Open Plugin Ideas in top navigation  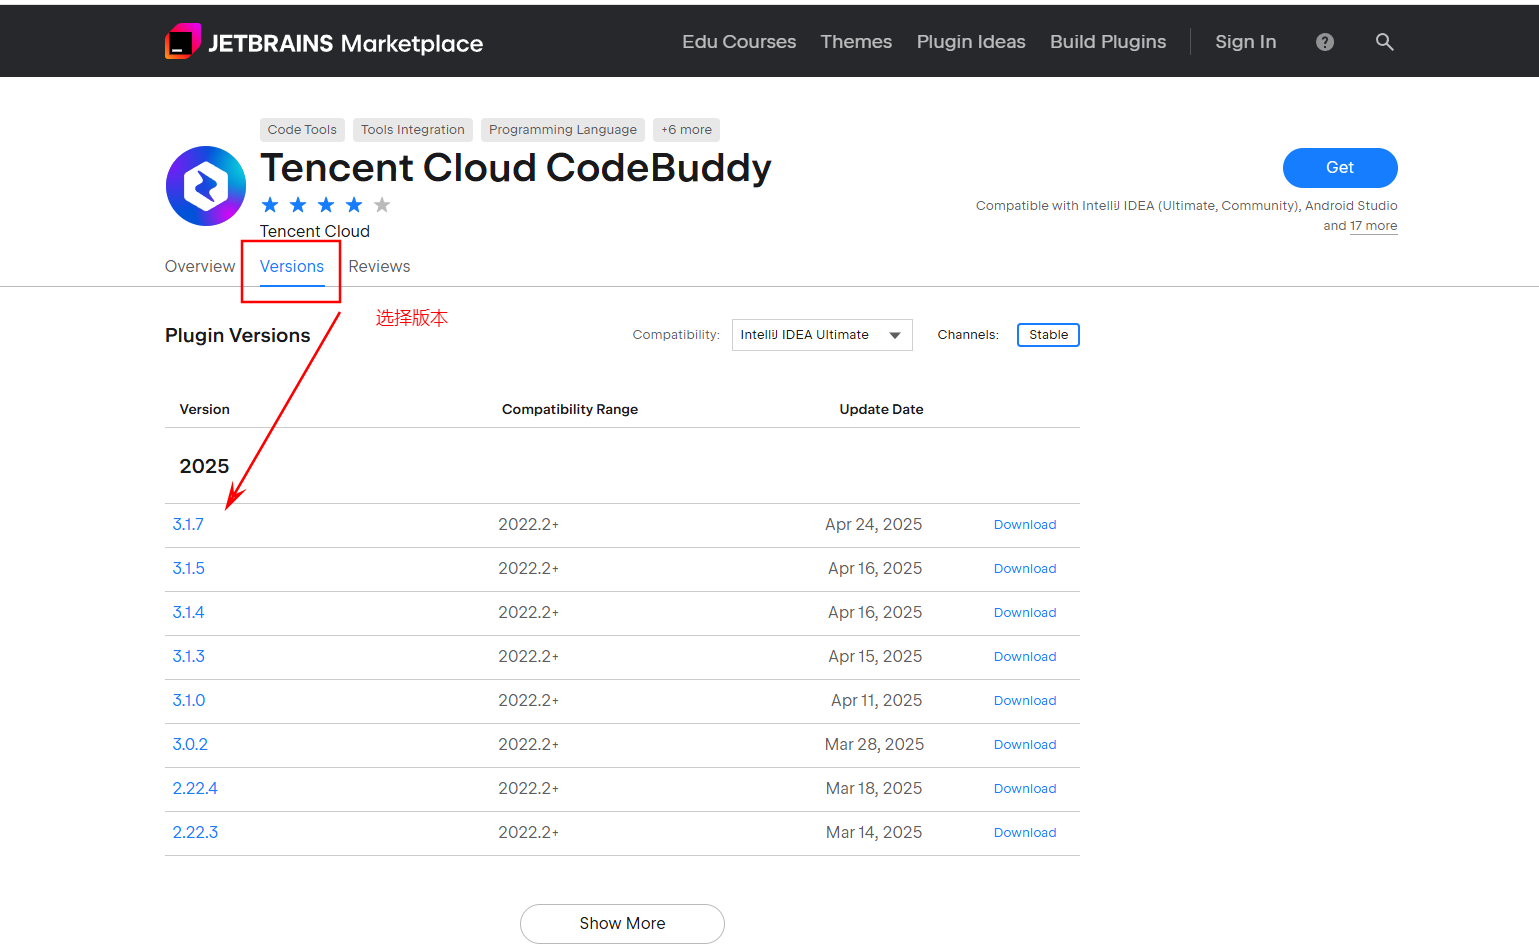pyautogui.click(x=971, y=42)
